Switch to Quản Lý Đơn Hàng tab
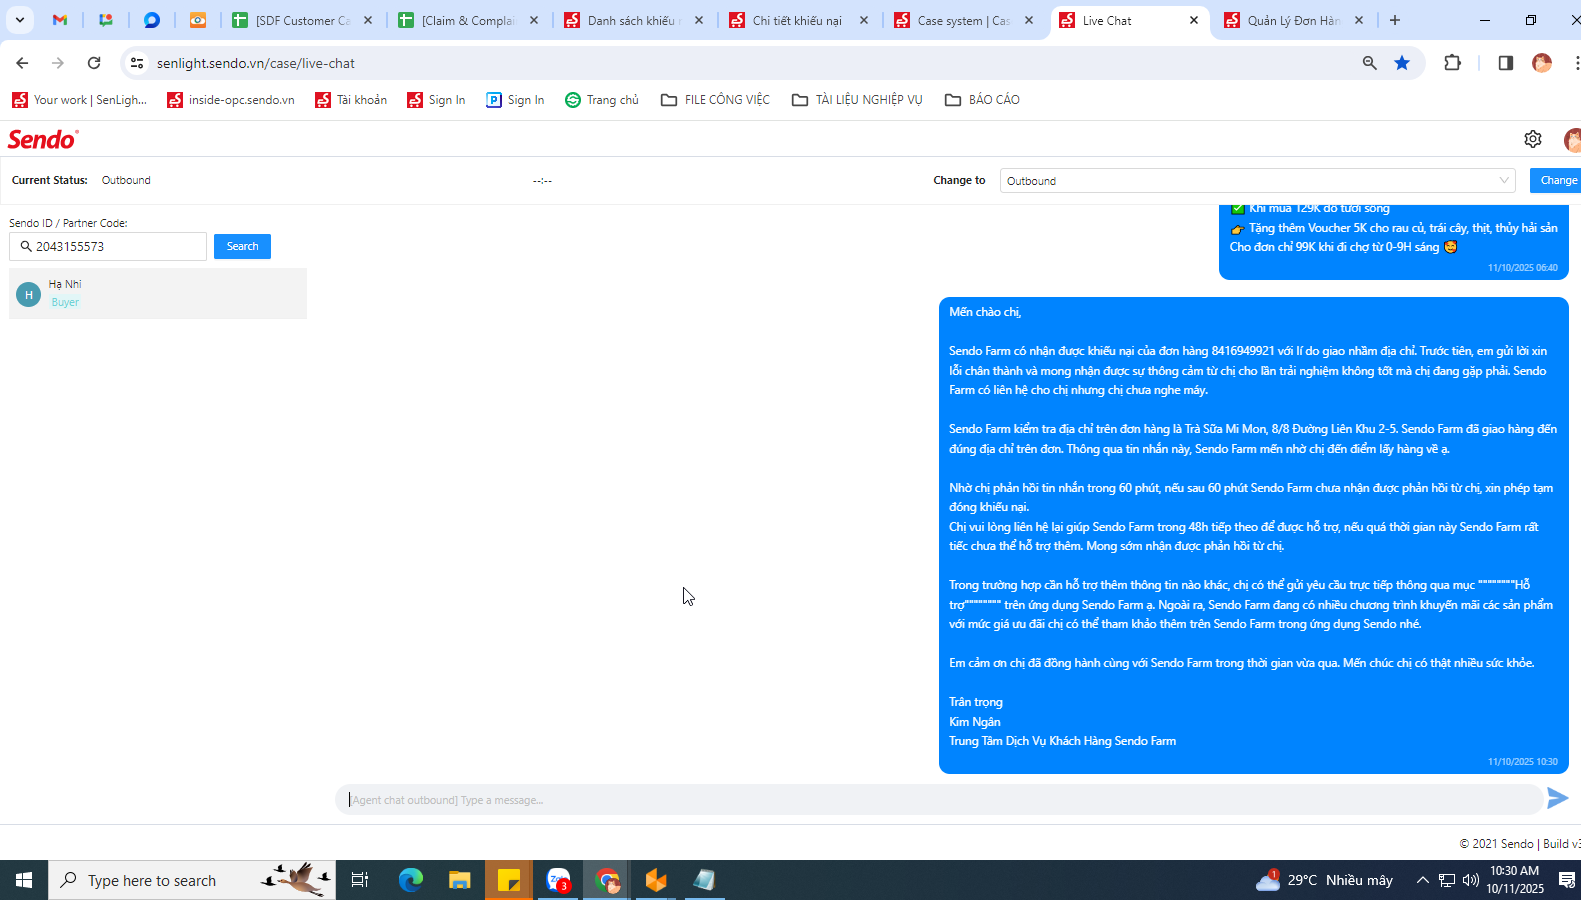Viewport: 1581px width, 900px height. pos(1294,20)
